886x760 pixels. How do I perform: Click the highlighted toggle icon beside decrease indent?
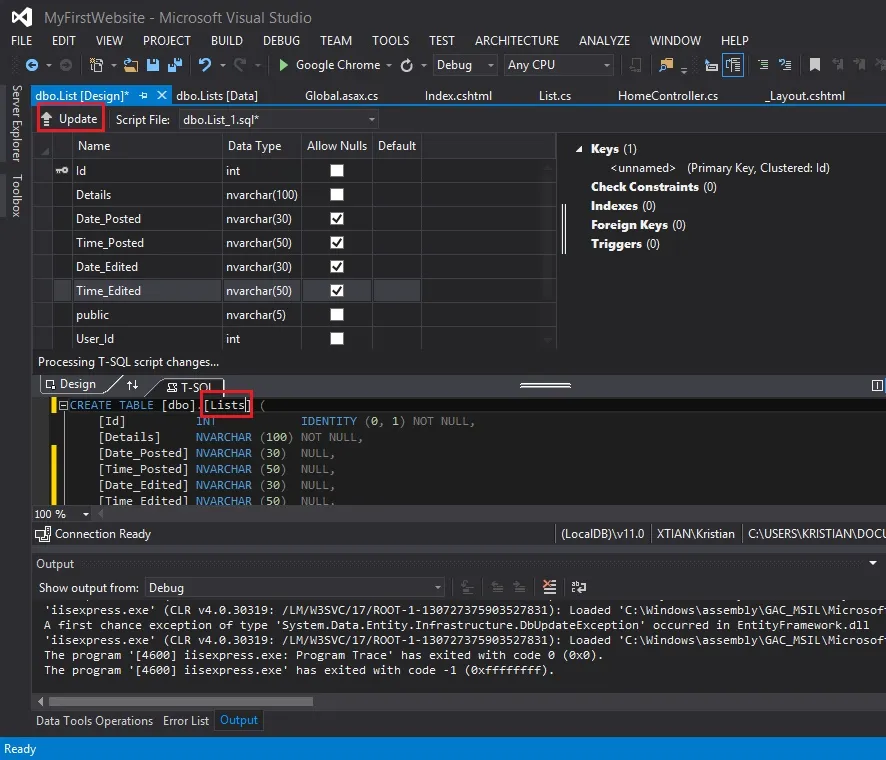point(733,66)
